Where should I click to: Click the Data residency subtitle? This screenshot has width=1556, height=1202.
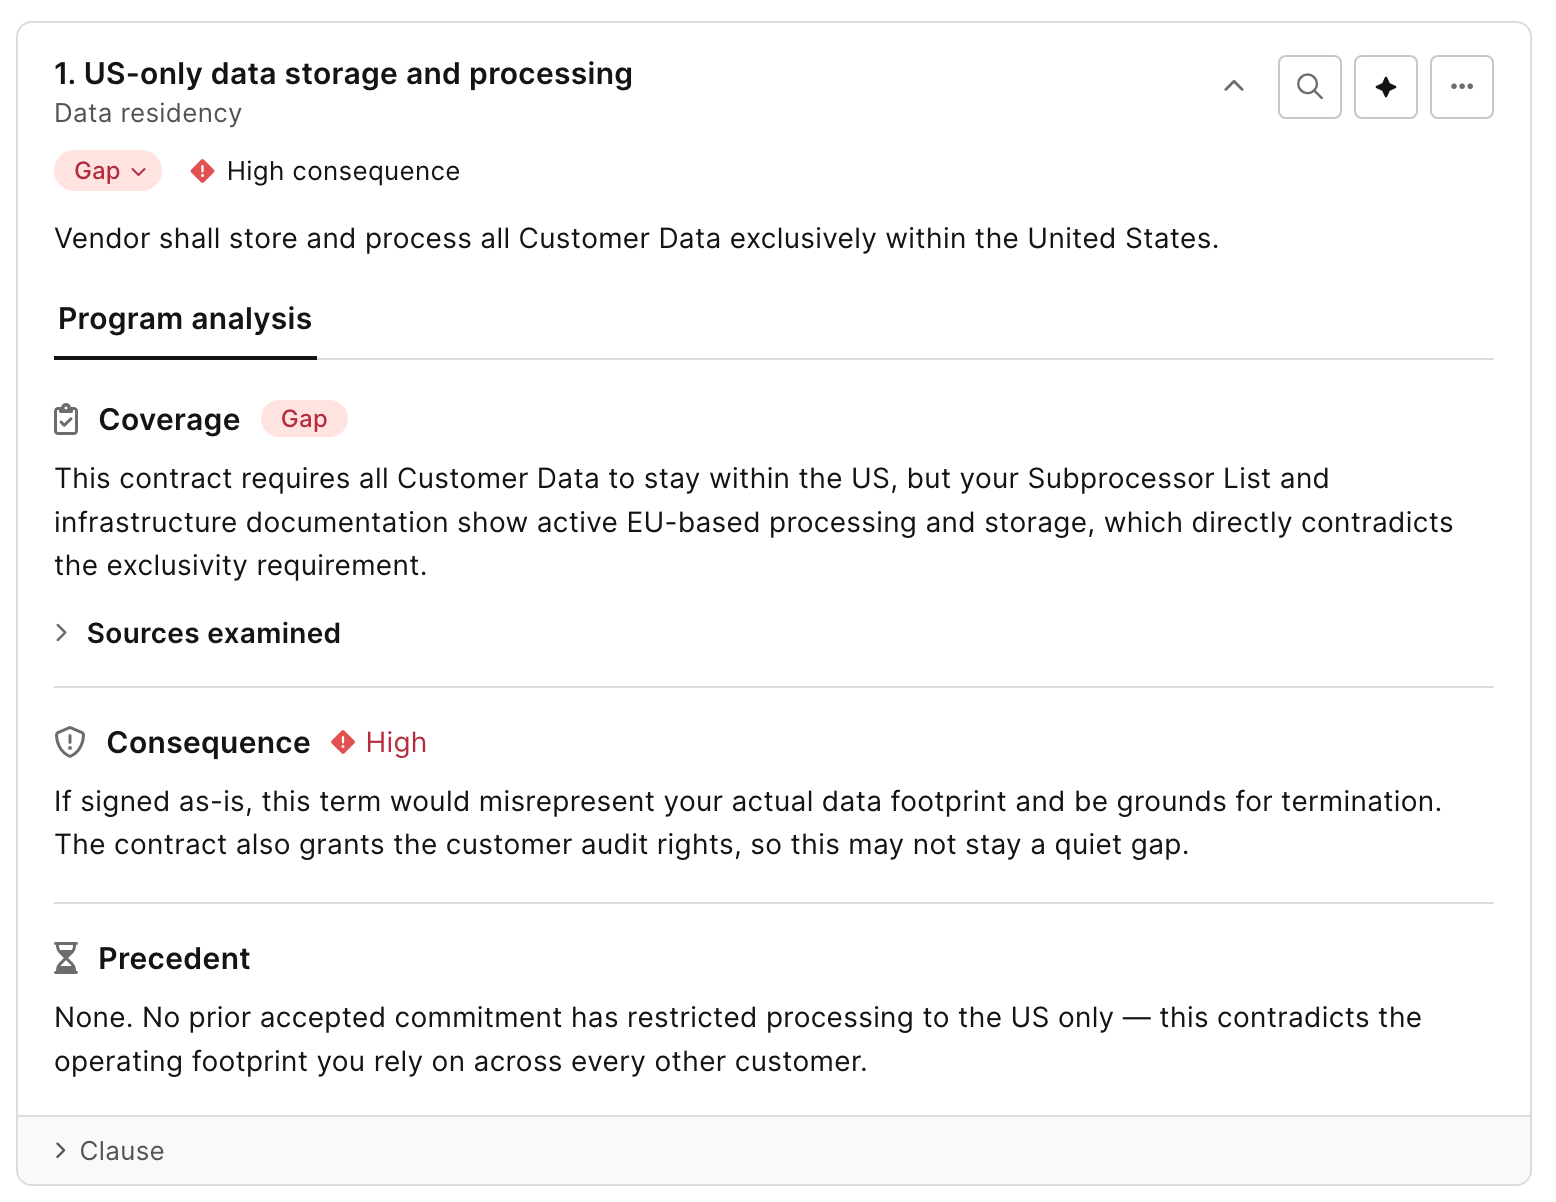[148, 113]
